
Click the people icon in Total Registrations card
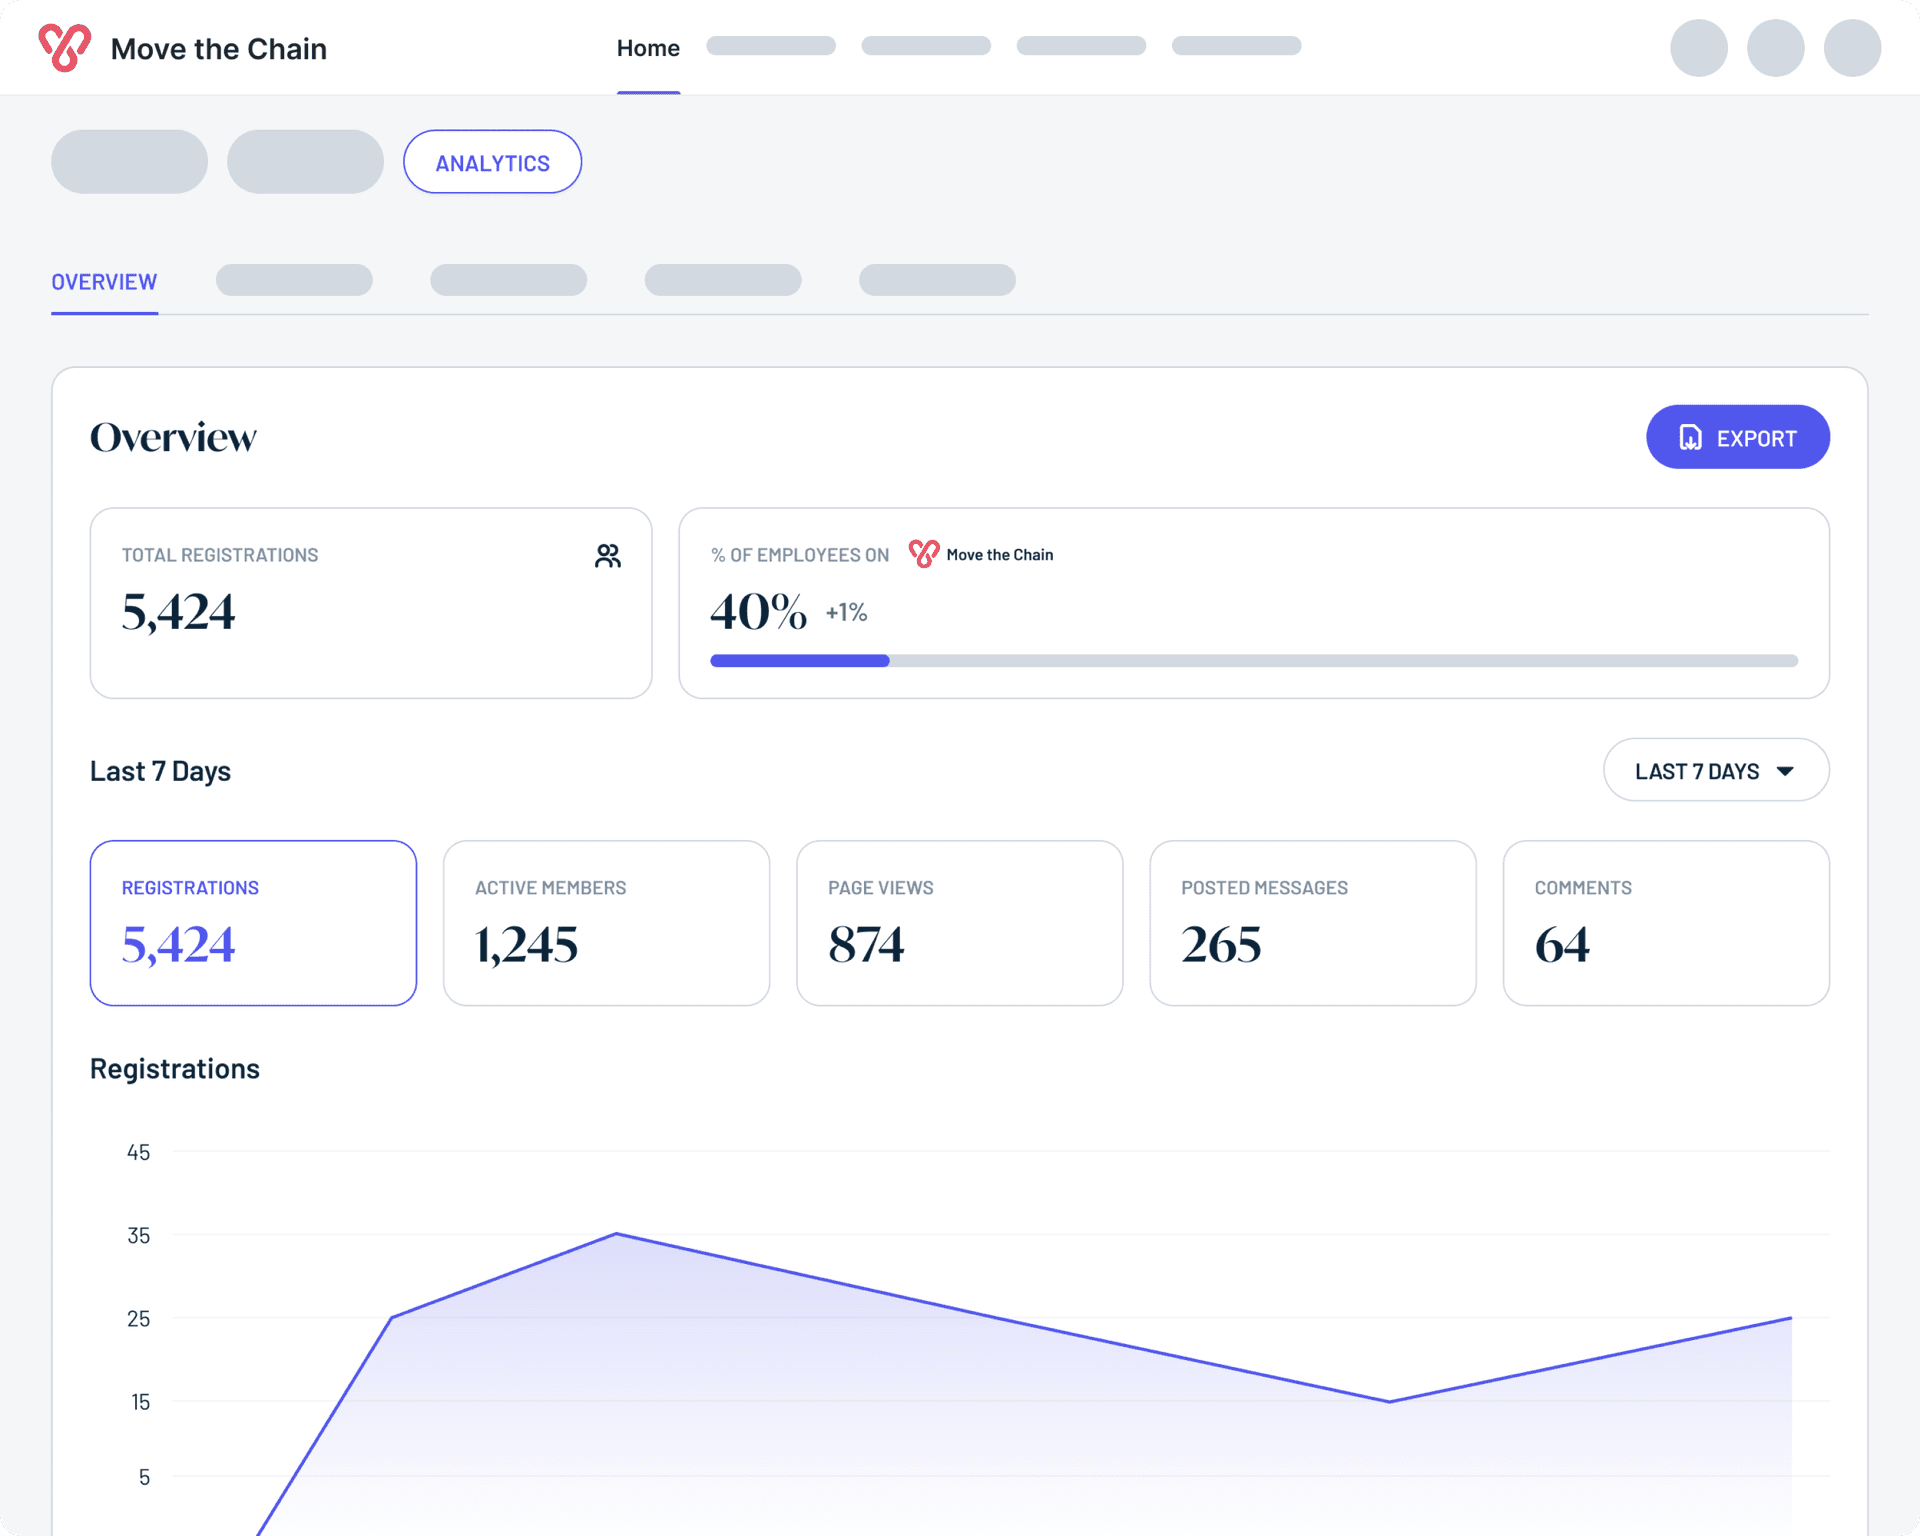pos(608,556)
